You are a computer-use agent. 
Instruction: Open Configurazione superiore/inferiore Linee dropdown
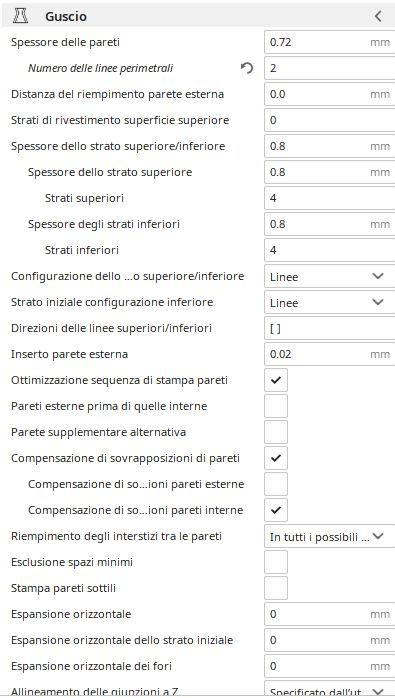pyautogui.click(x=330, y=276)
